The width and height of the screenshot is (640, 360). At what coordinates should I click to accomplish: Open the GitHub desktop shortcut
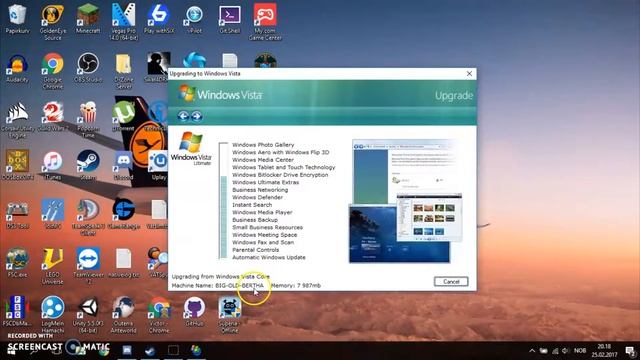click(194, 312)
